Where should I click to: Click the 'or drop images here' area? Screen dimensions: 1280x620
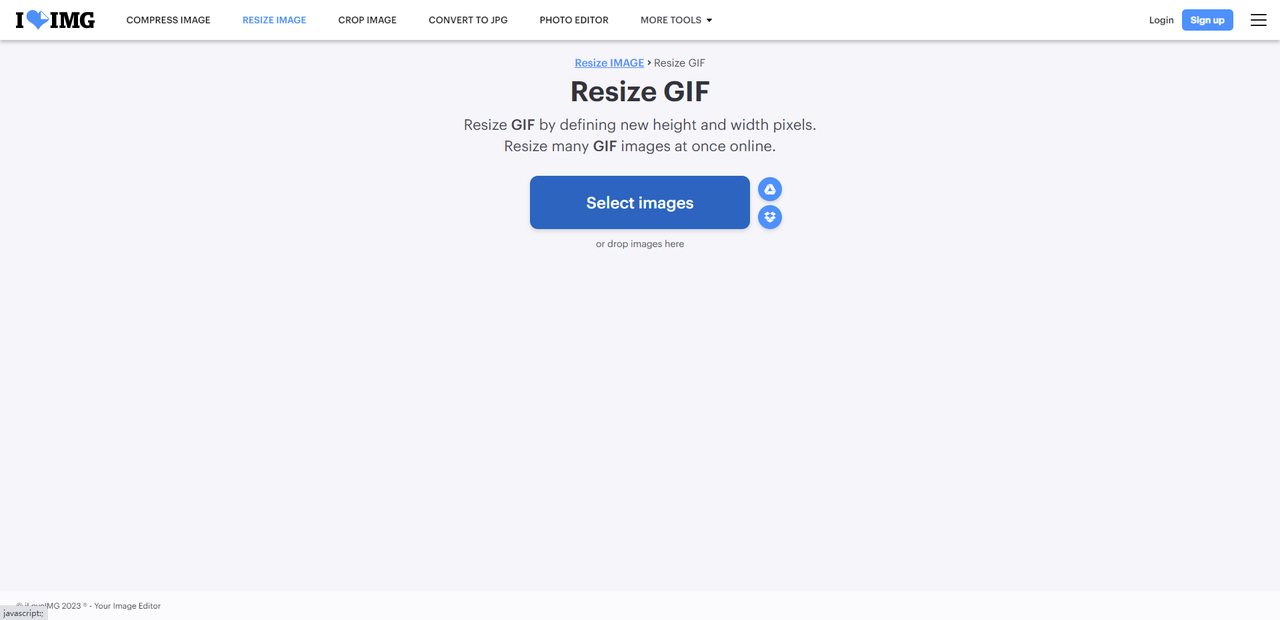coord(640,244)
